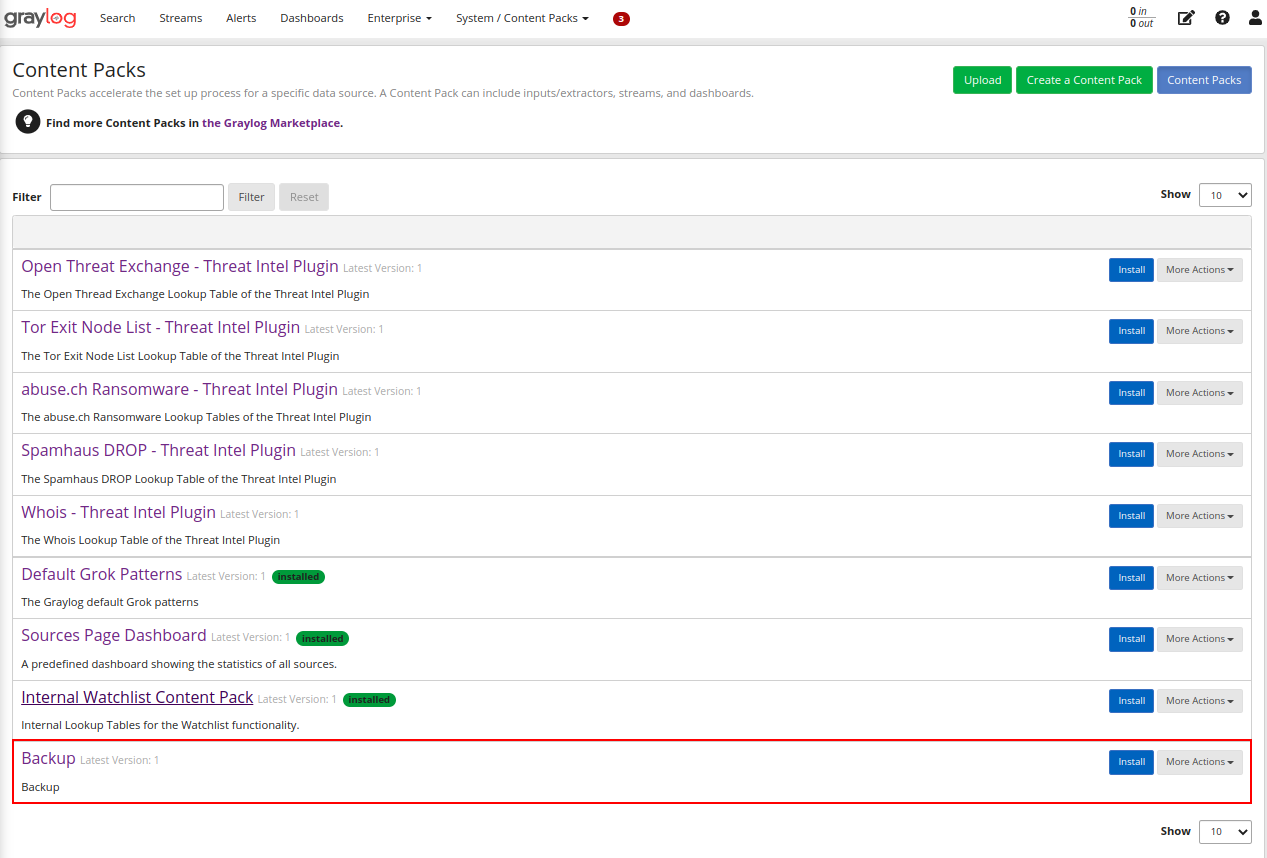Expand the System / Content Packs menu
This screenshot has height=858, width=1267.
(522, 18)
